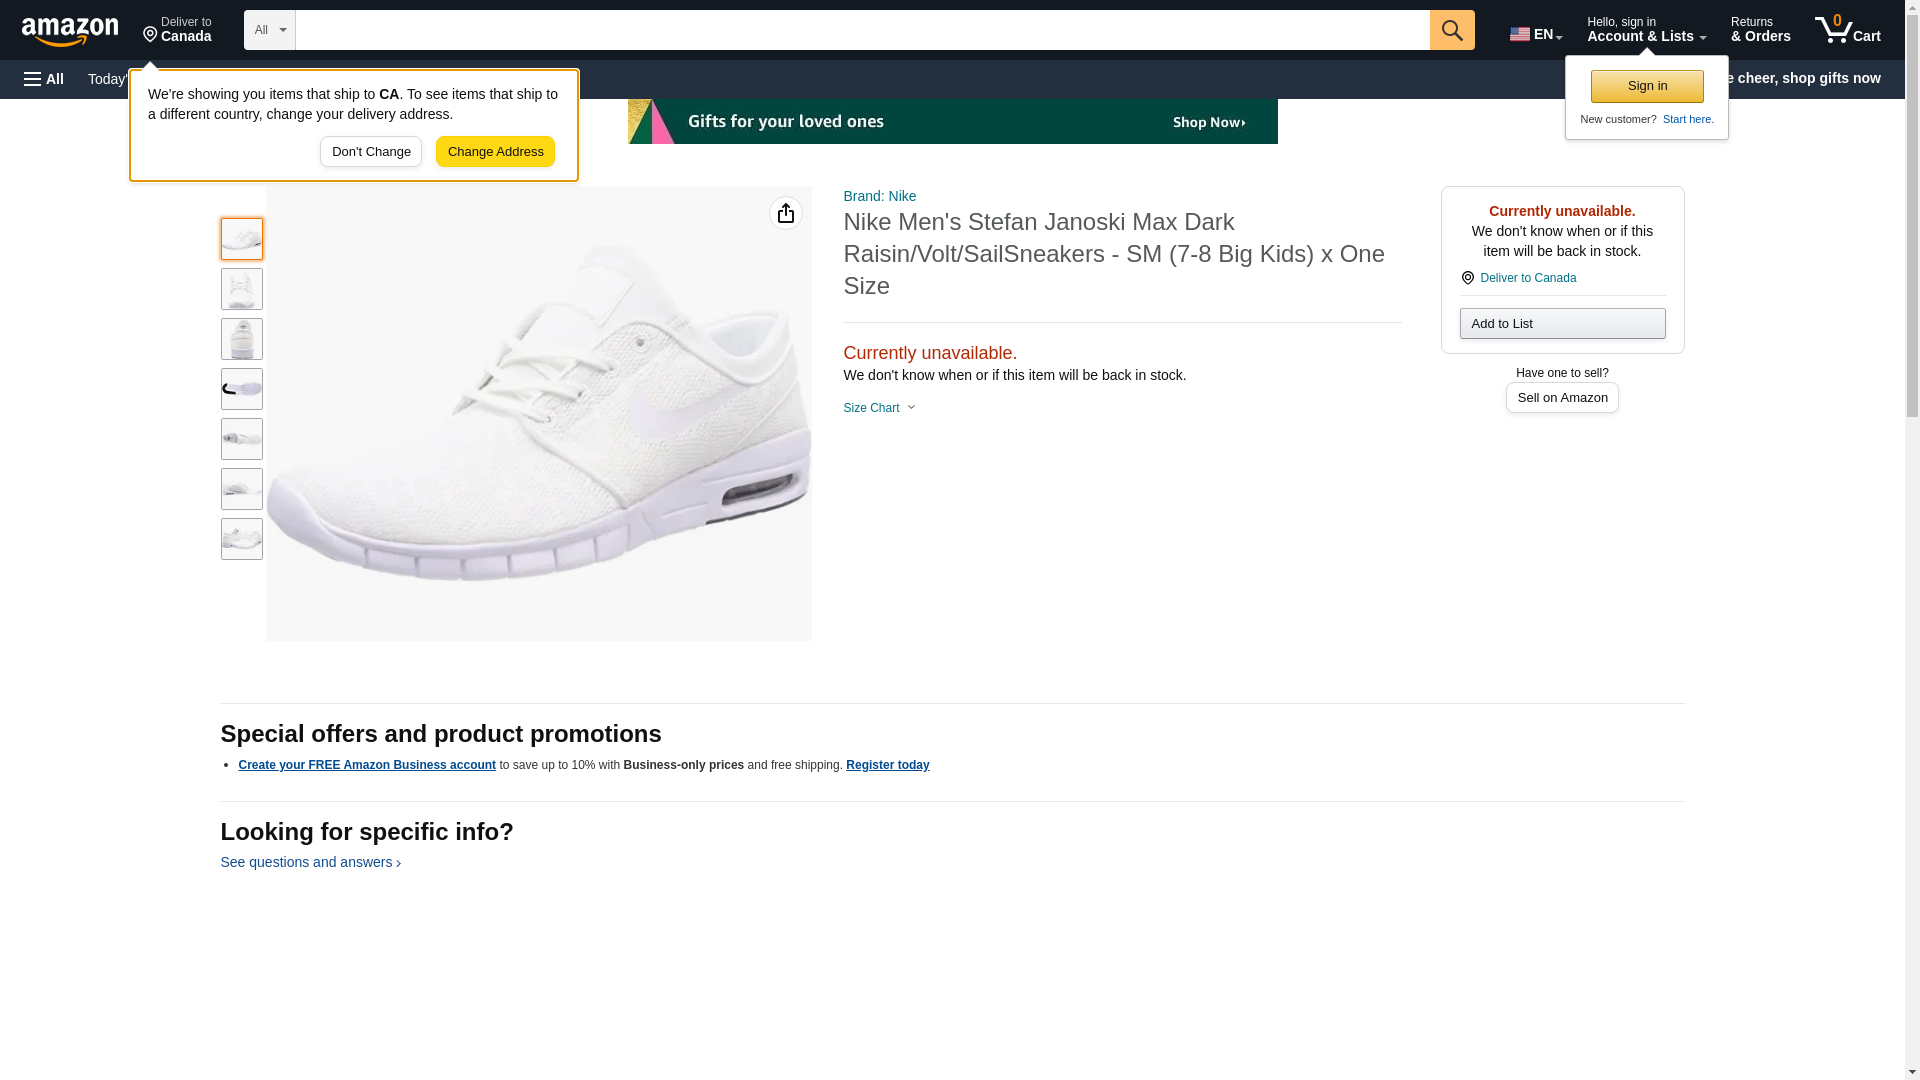The width and height of the screenshot is (1920, 1080).
Task: Open the share icon on product image
Action: (786, 213)
